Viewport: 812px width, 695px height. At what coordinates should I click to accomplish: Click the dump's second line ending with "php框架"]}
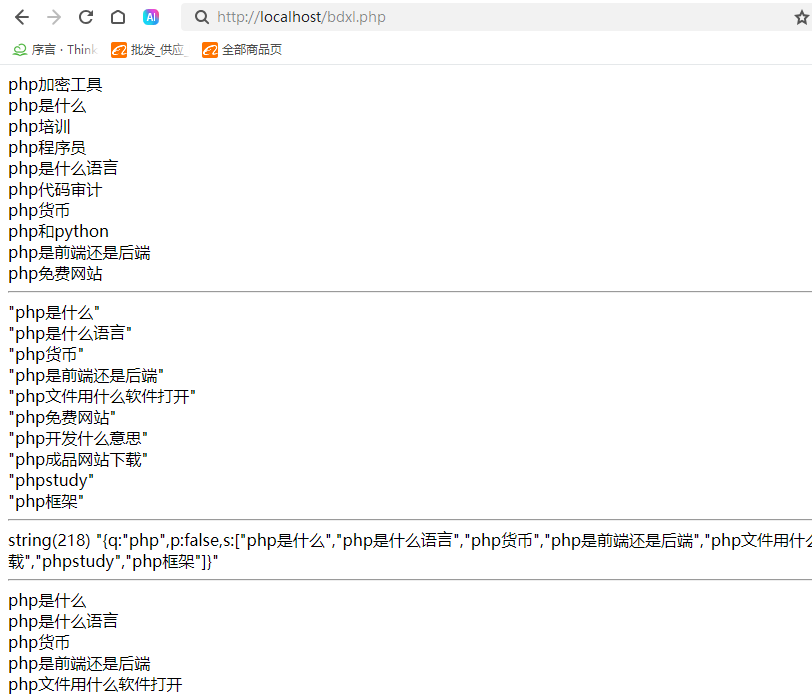[113, 562]
